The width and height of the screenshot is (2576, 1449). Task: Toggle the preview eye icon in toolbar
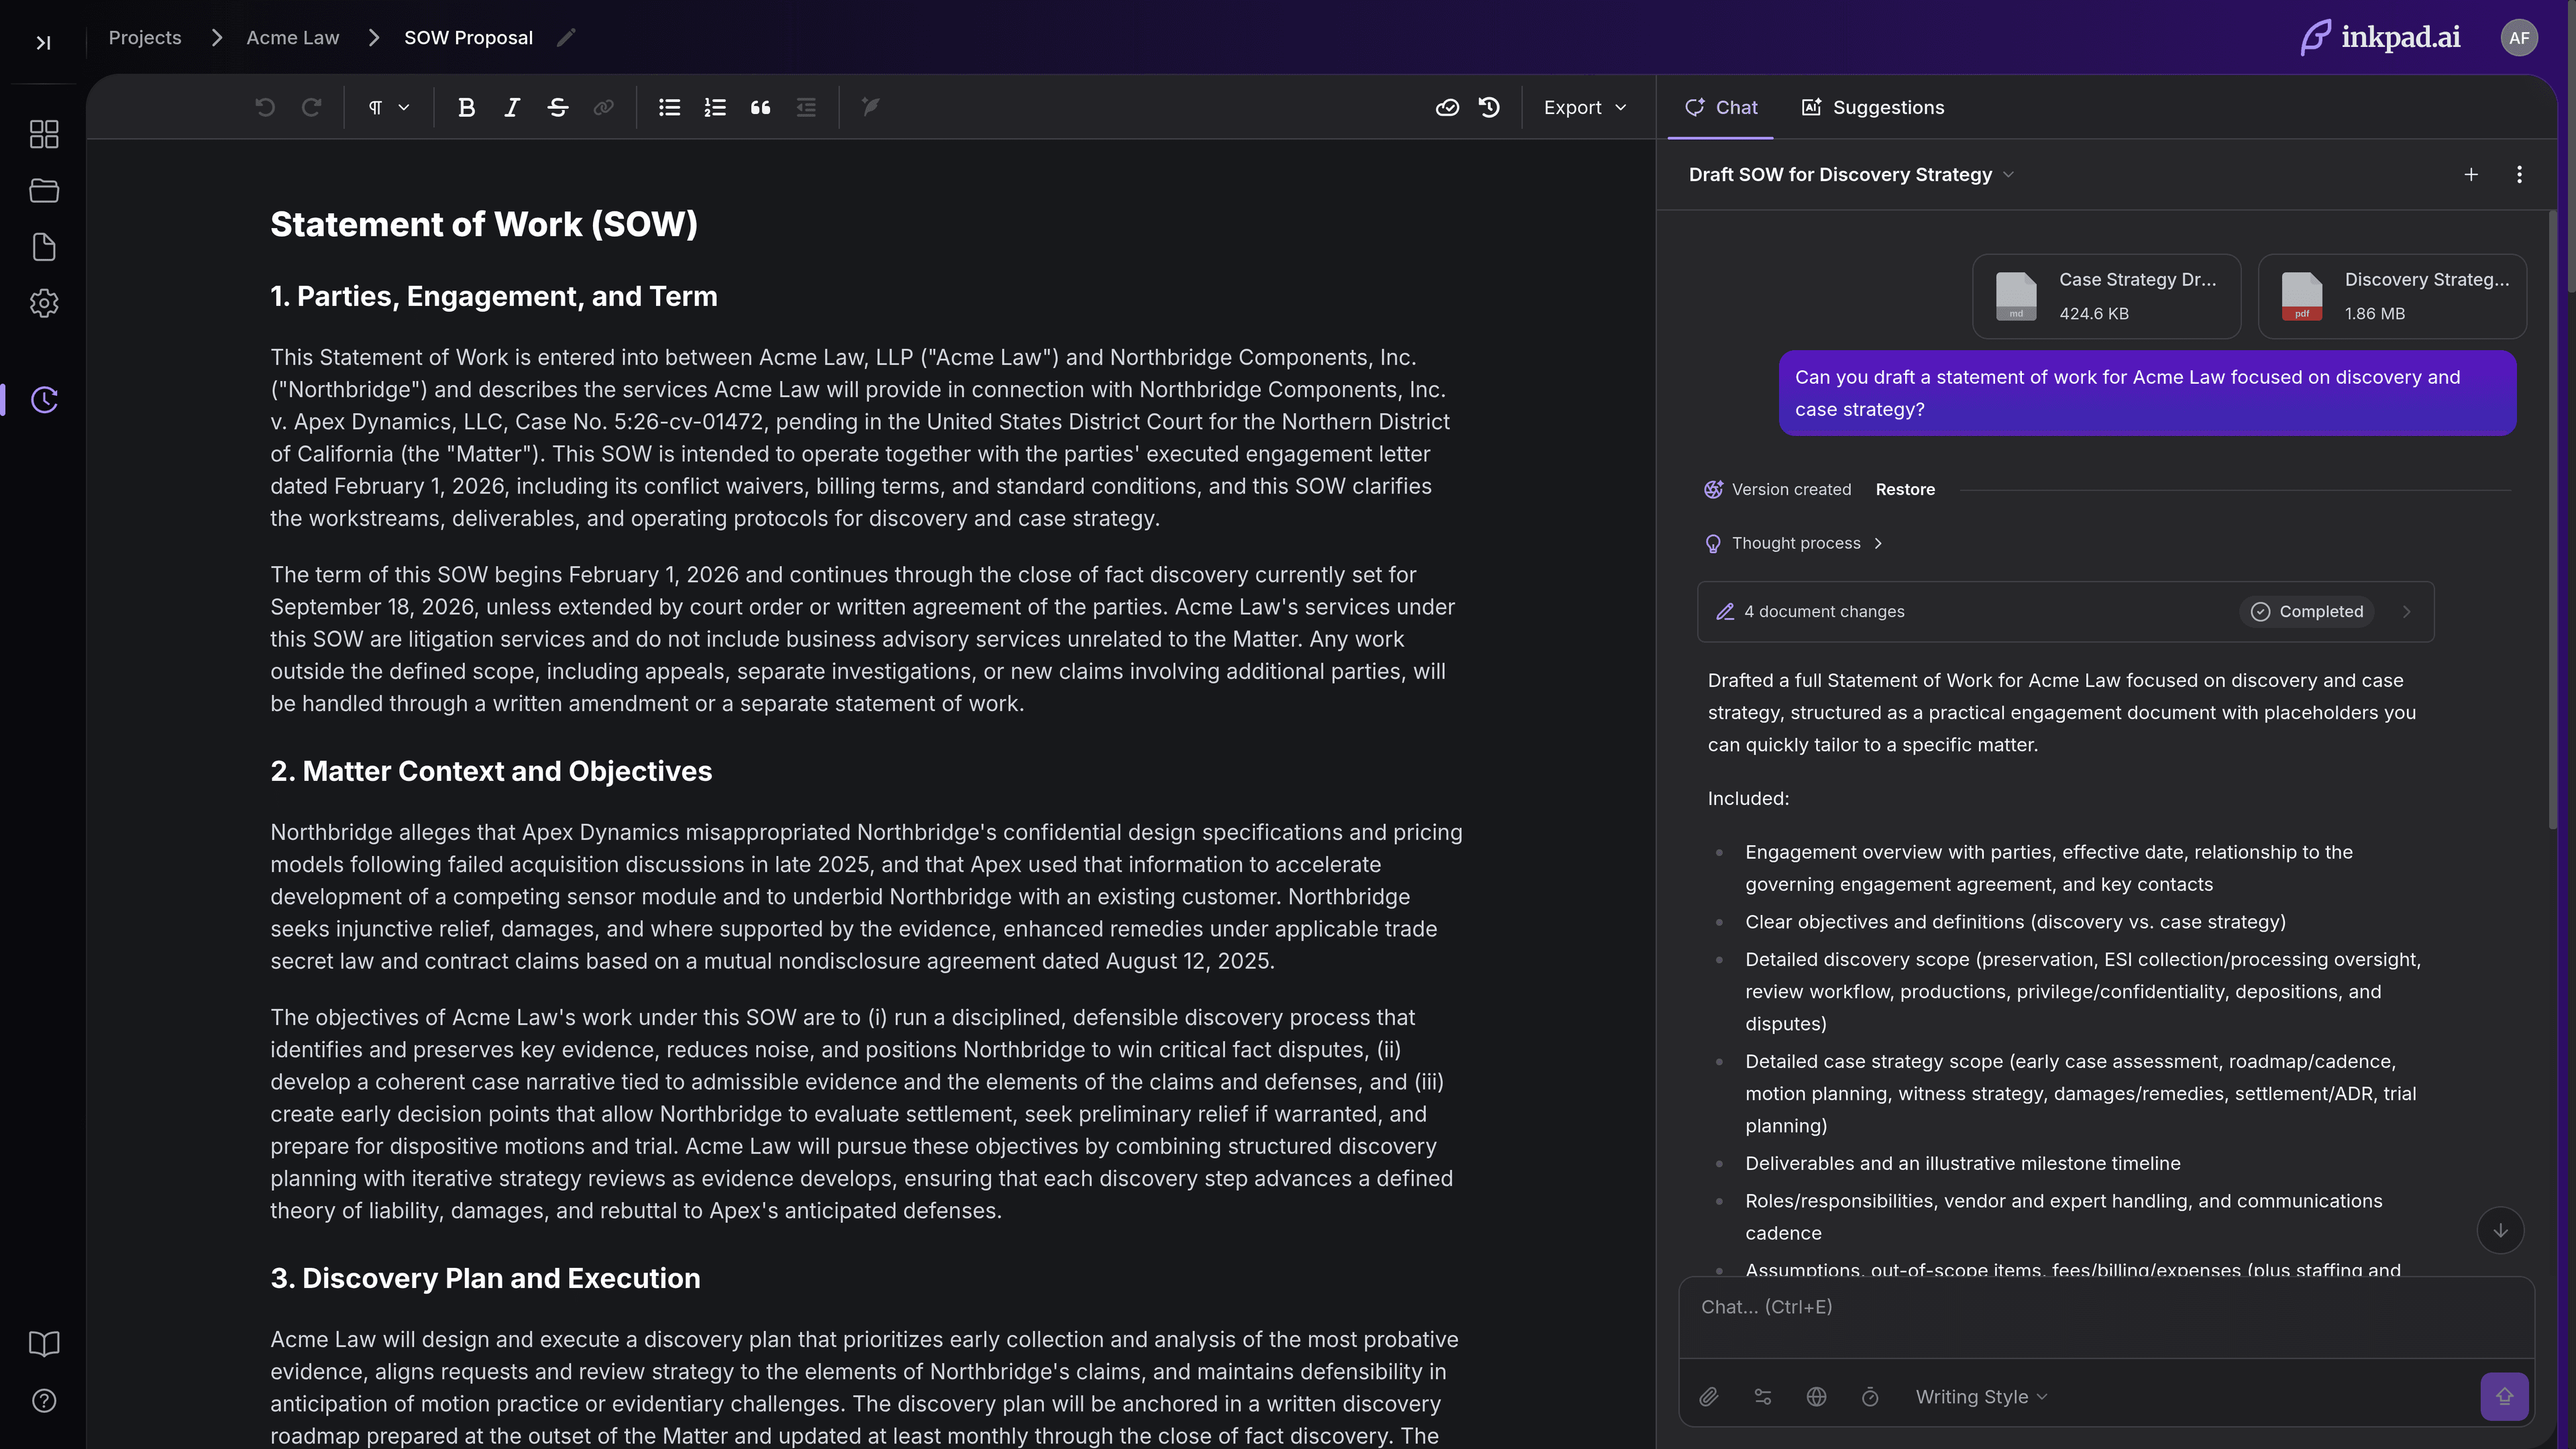tap(1447, 108)
